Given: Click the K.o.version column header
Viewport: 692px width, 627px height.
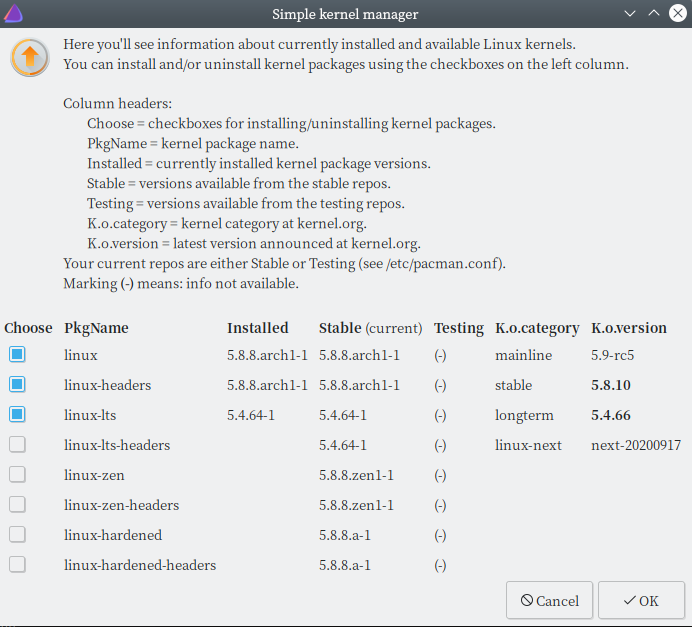Looking at the screenshot, I should 629,328.
